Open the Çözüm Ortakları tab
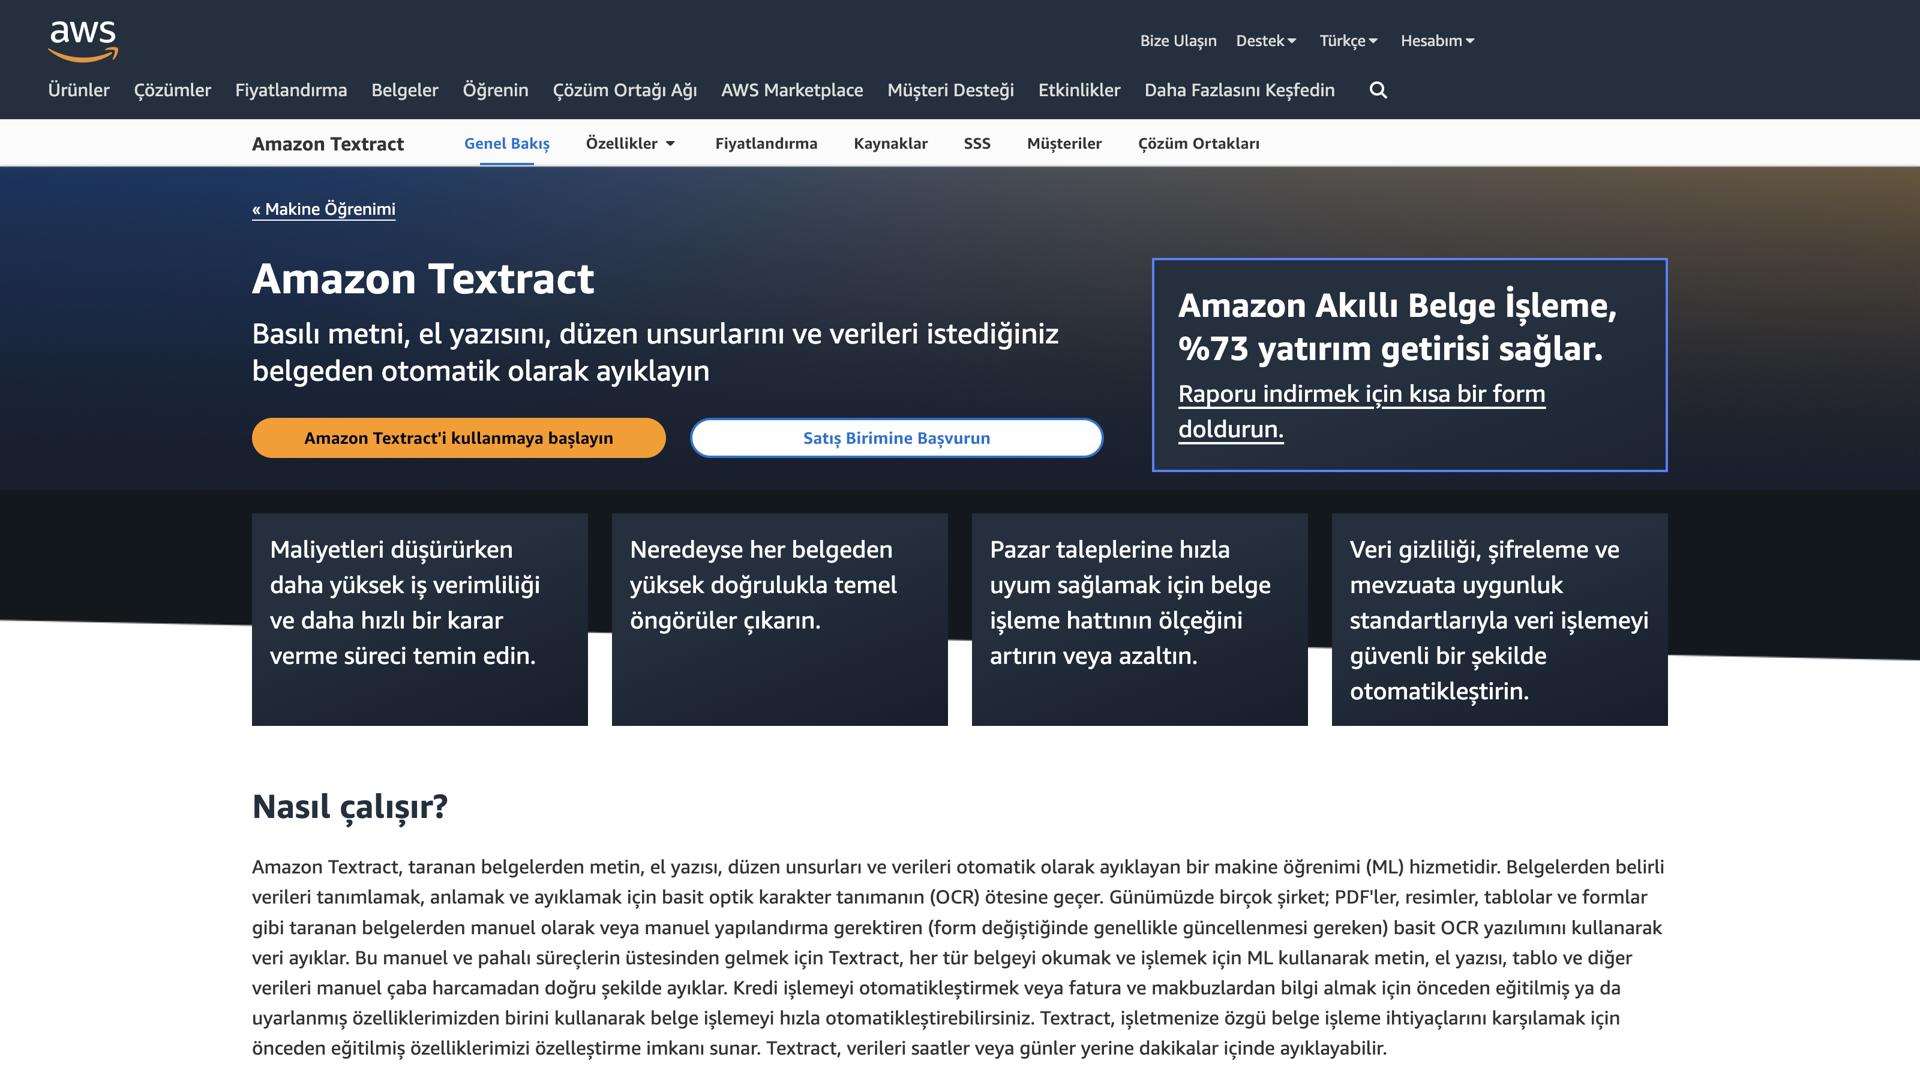This screenshot has height=1080, width=1920. click(x=1199, y=143)
